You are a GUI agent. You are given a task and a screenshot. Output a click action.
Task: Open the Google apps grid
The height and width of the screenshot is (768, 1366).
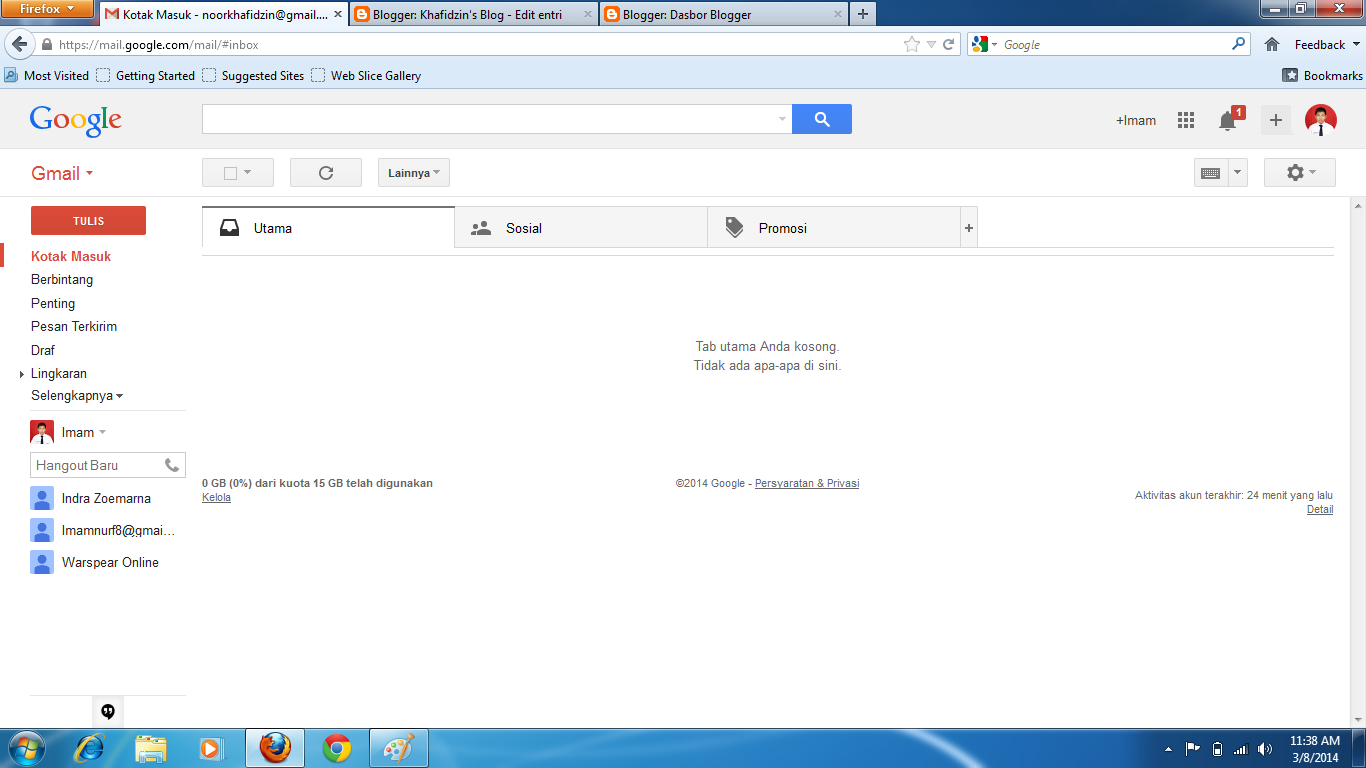1186,120
